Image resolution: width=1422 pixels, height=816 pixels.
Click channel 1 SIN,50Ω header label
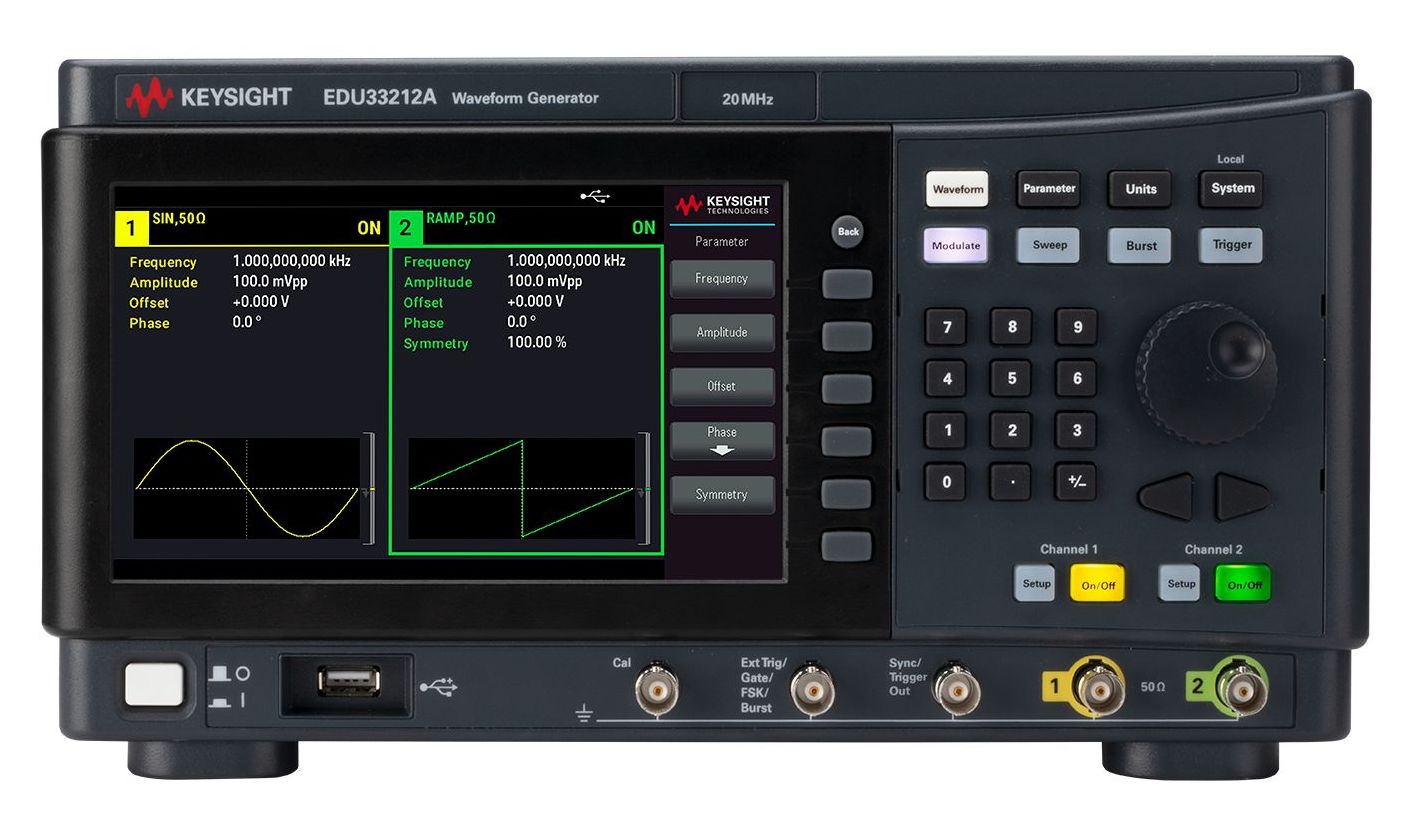(x=178, y=217)
